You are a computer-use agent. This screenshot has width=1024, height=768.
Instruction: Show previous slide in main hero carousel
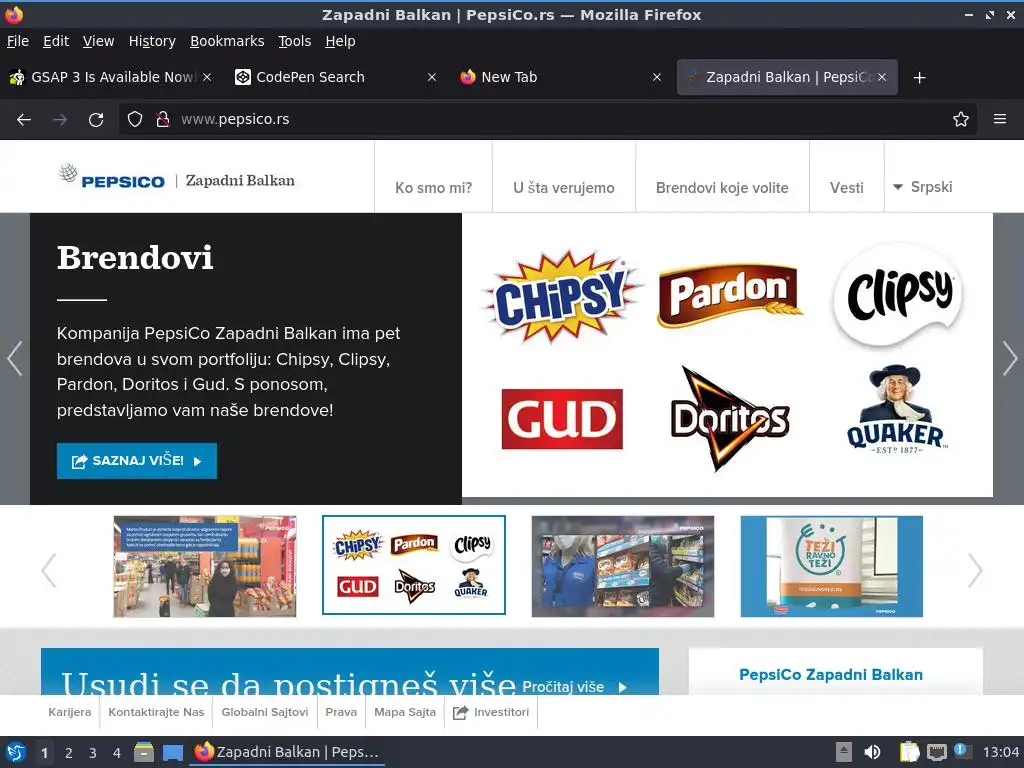click(14, 358)
